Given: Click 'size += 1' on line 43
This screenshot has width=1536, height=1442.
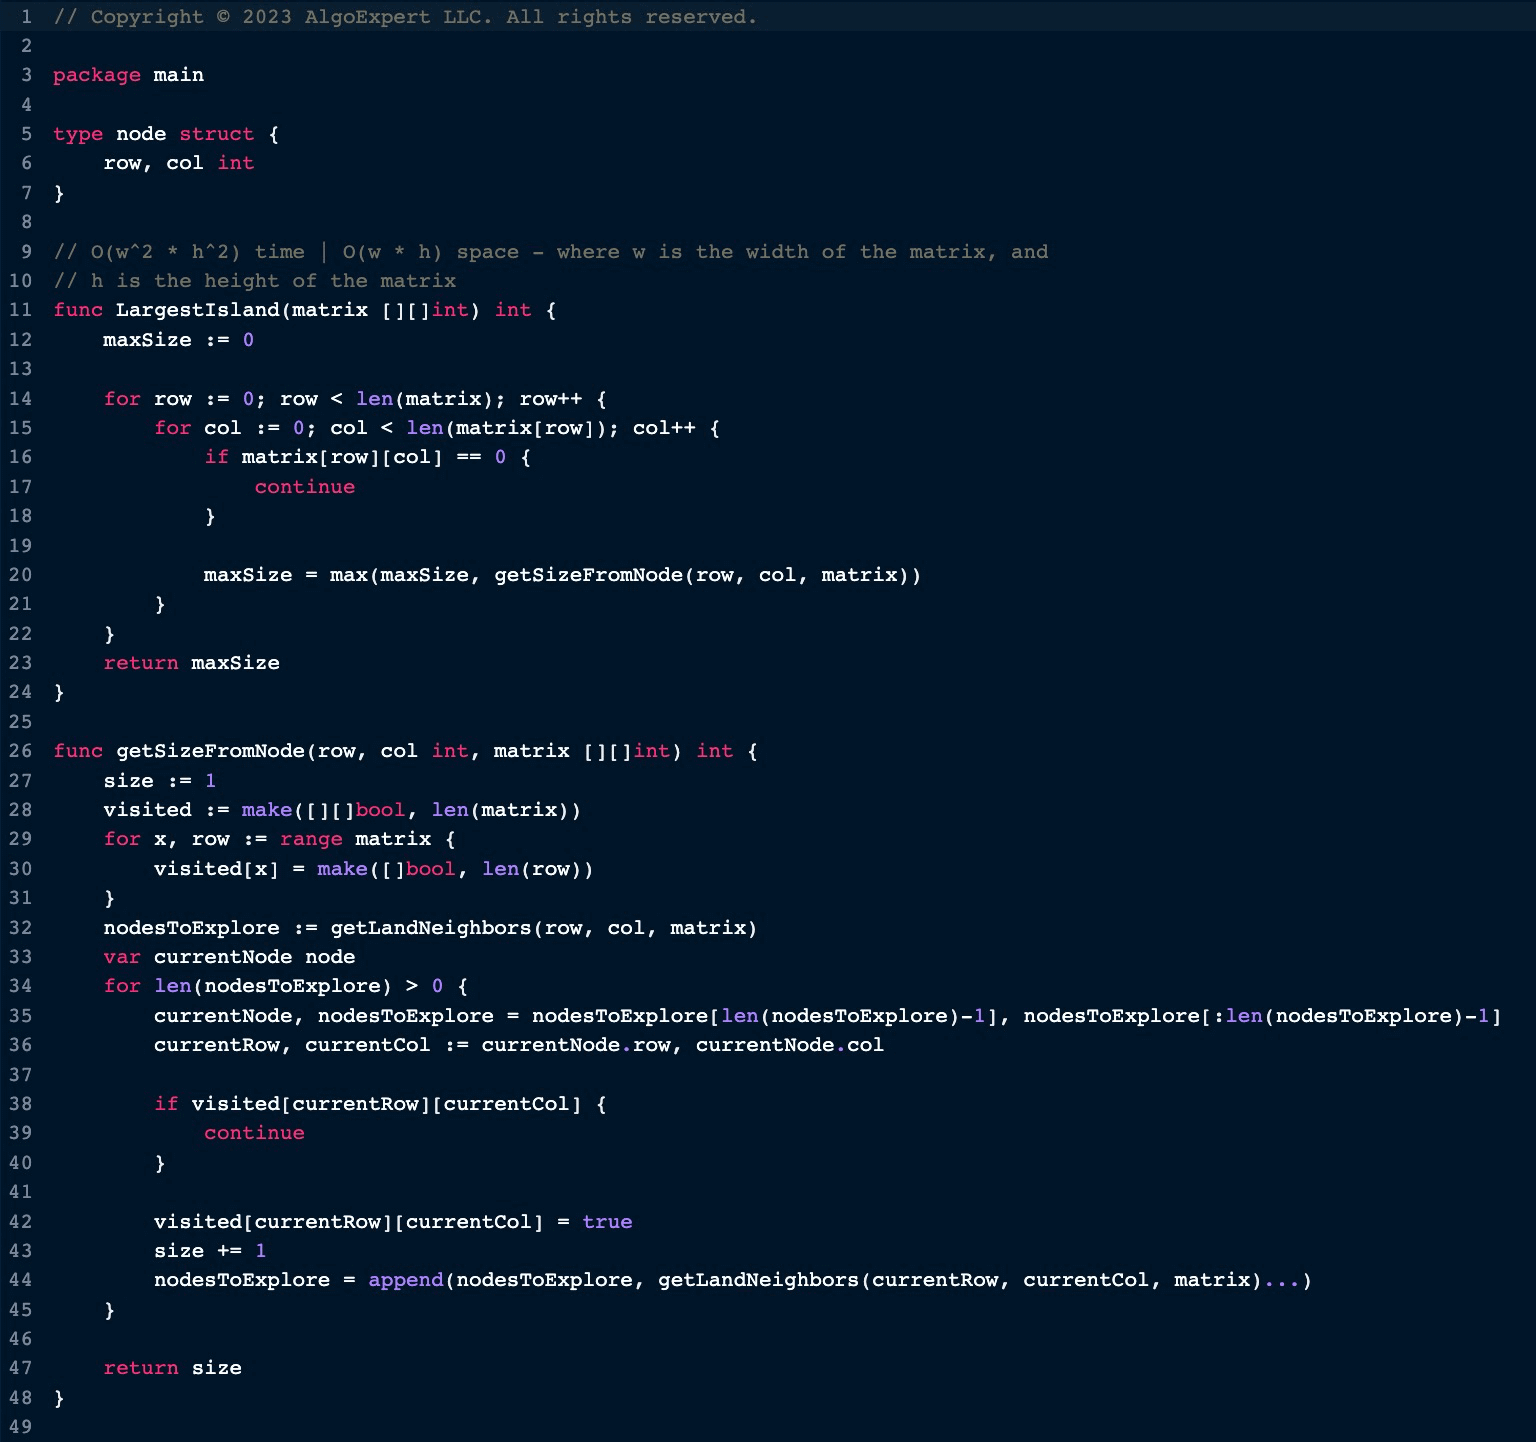Looking at the screenshot, I should tap(210, 1251).
